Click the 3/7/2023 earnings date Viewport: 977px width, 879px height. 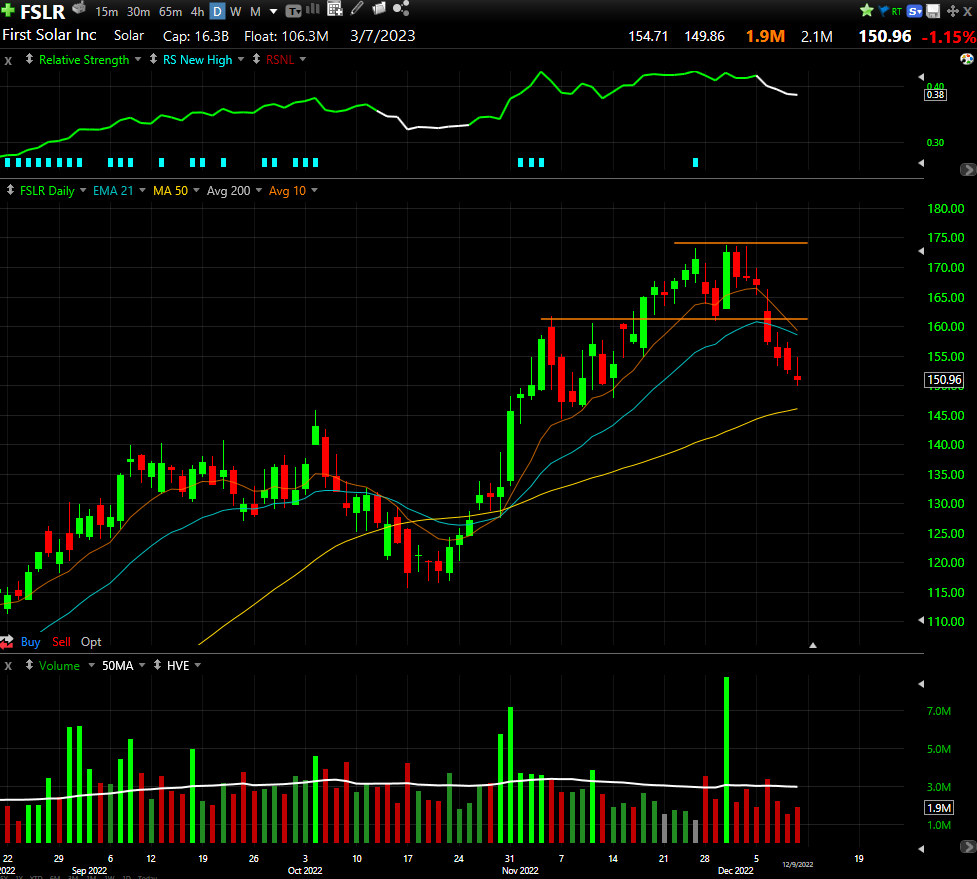coord(383,36)
